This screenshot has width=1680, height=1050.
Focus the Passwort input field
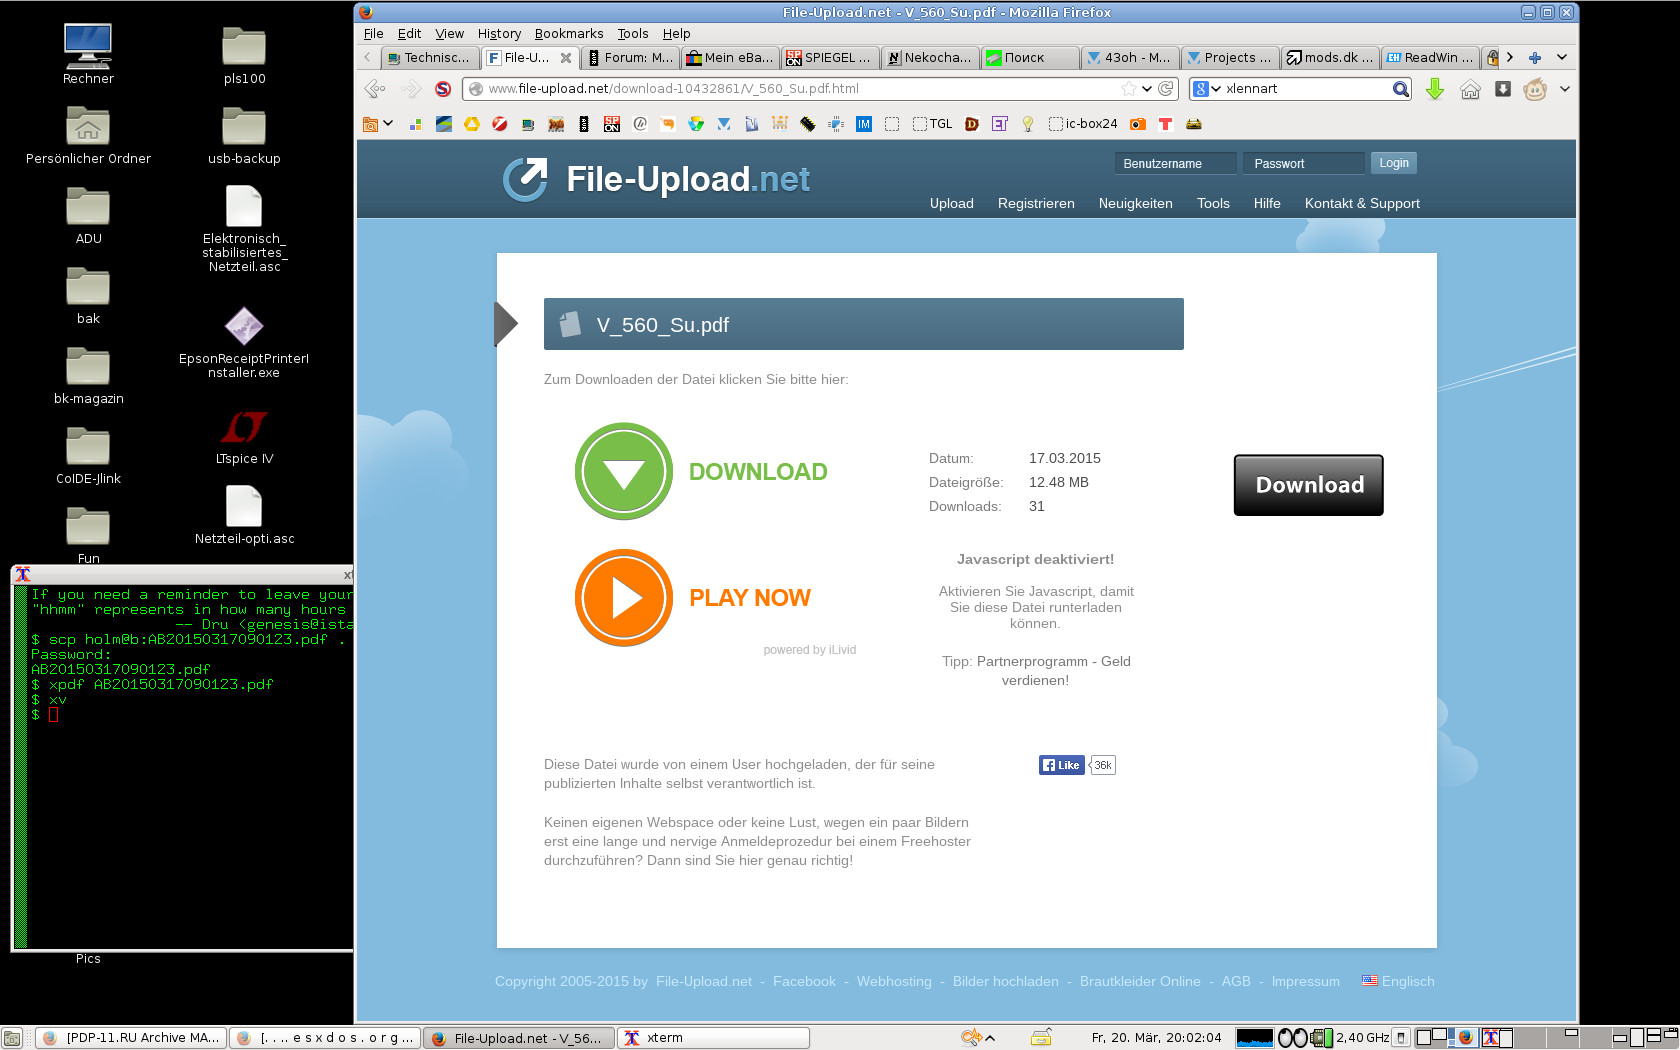click(x=1303, y=163)
